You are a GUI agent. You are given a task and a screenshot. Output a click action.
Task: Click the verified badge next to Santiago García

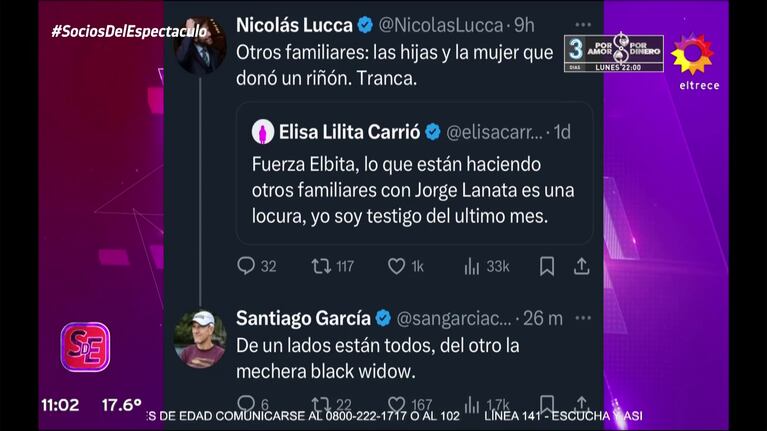[x=383, y=318]
